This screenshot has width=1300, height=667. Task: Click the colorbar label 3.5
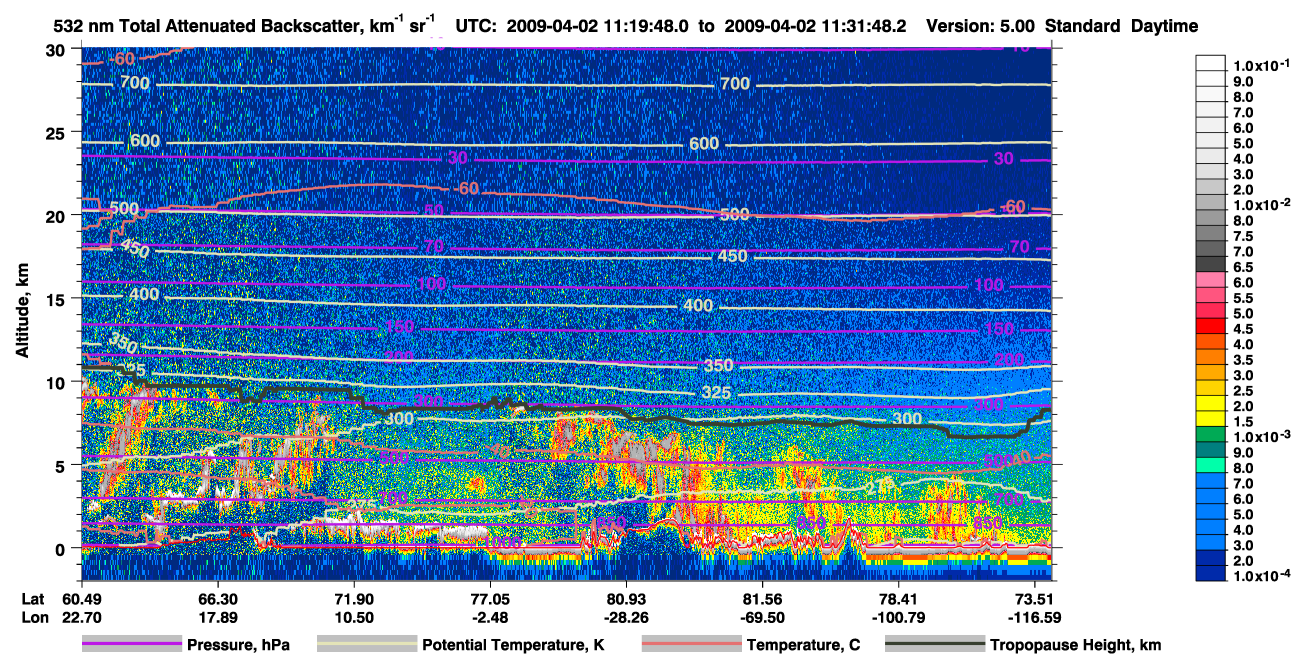(x=1244, y=360)
